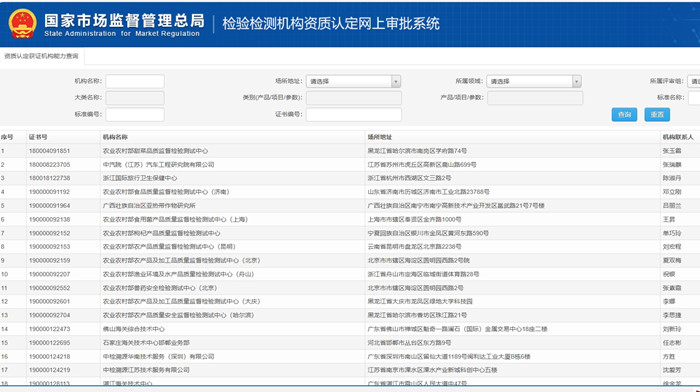The image size is (700, 392).
Task: Click the 序号 column header
Action: [x=7, y=137]
